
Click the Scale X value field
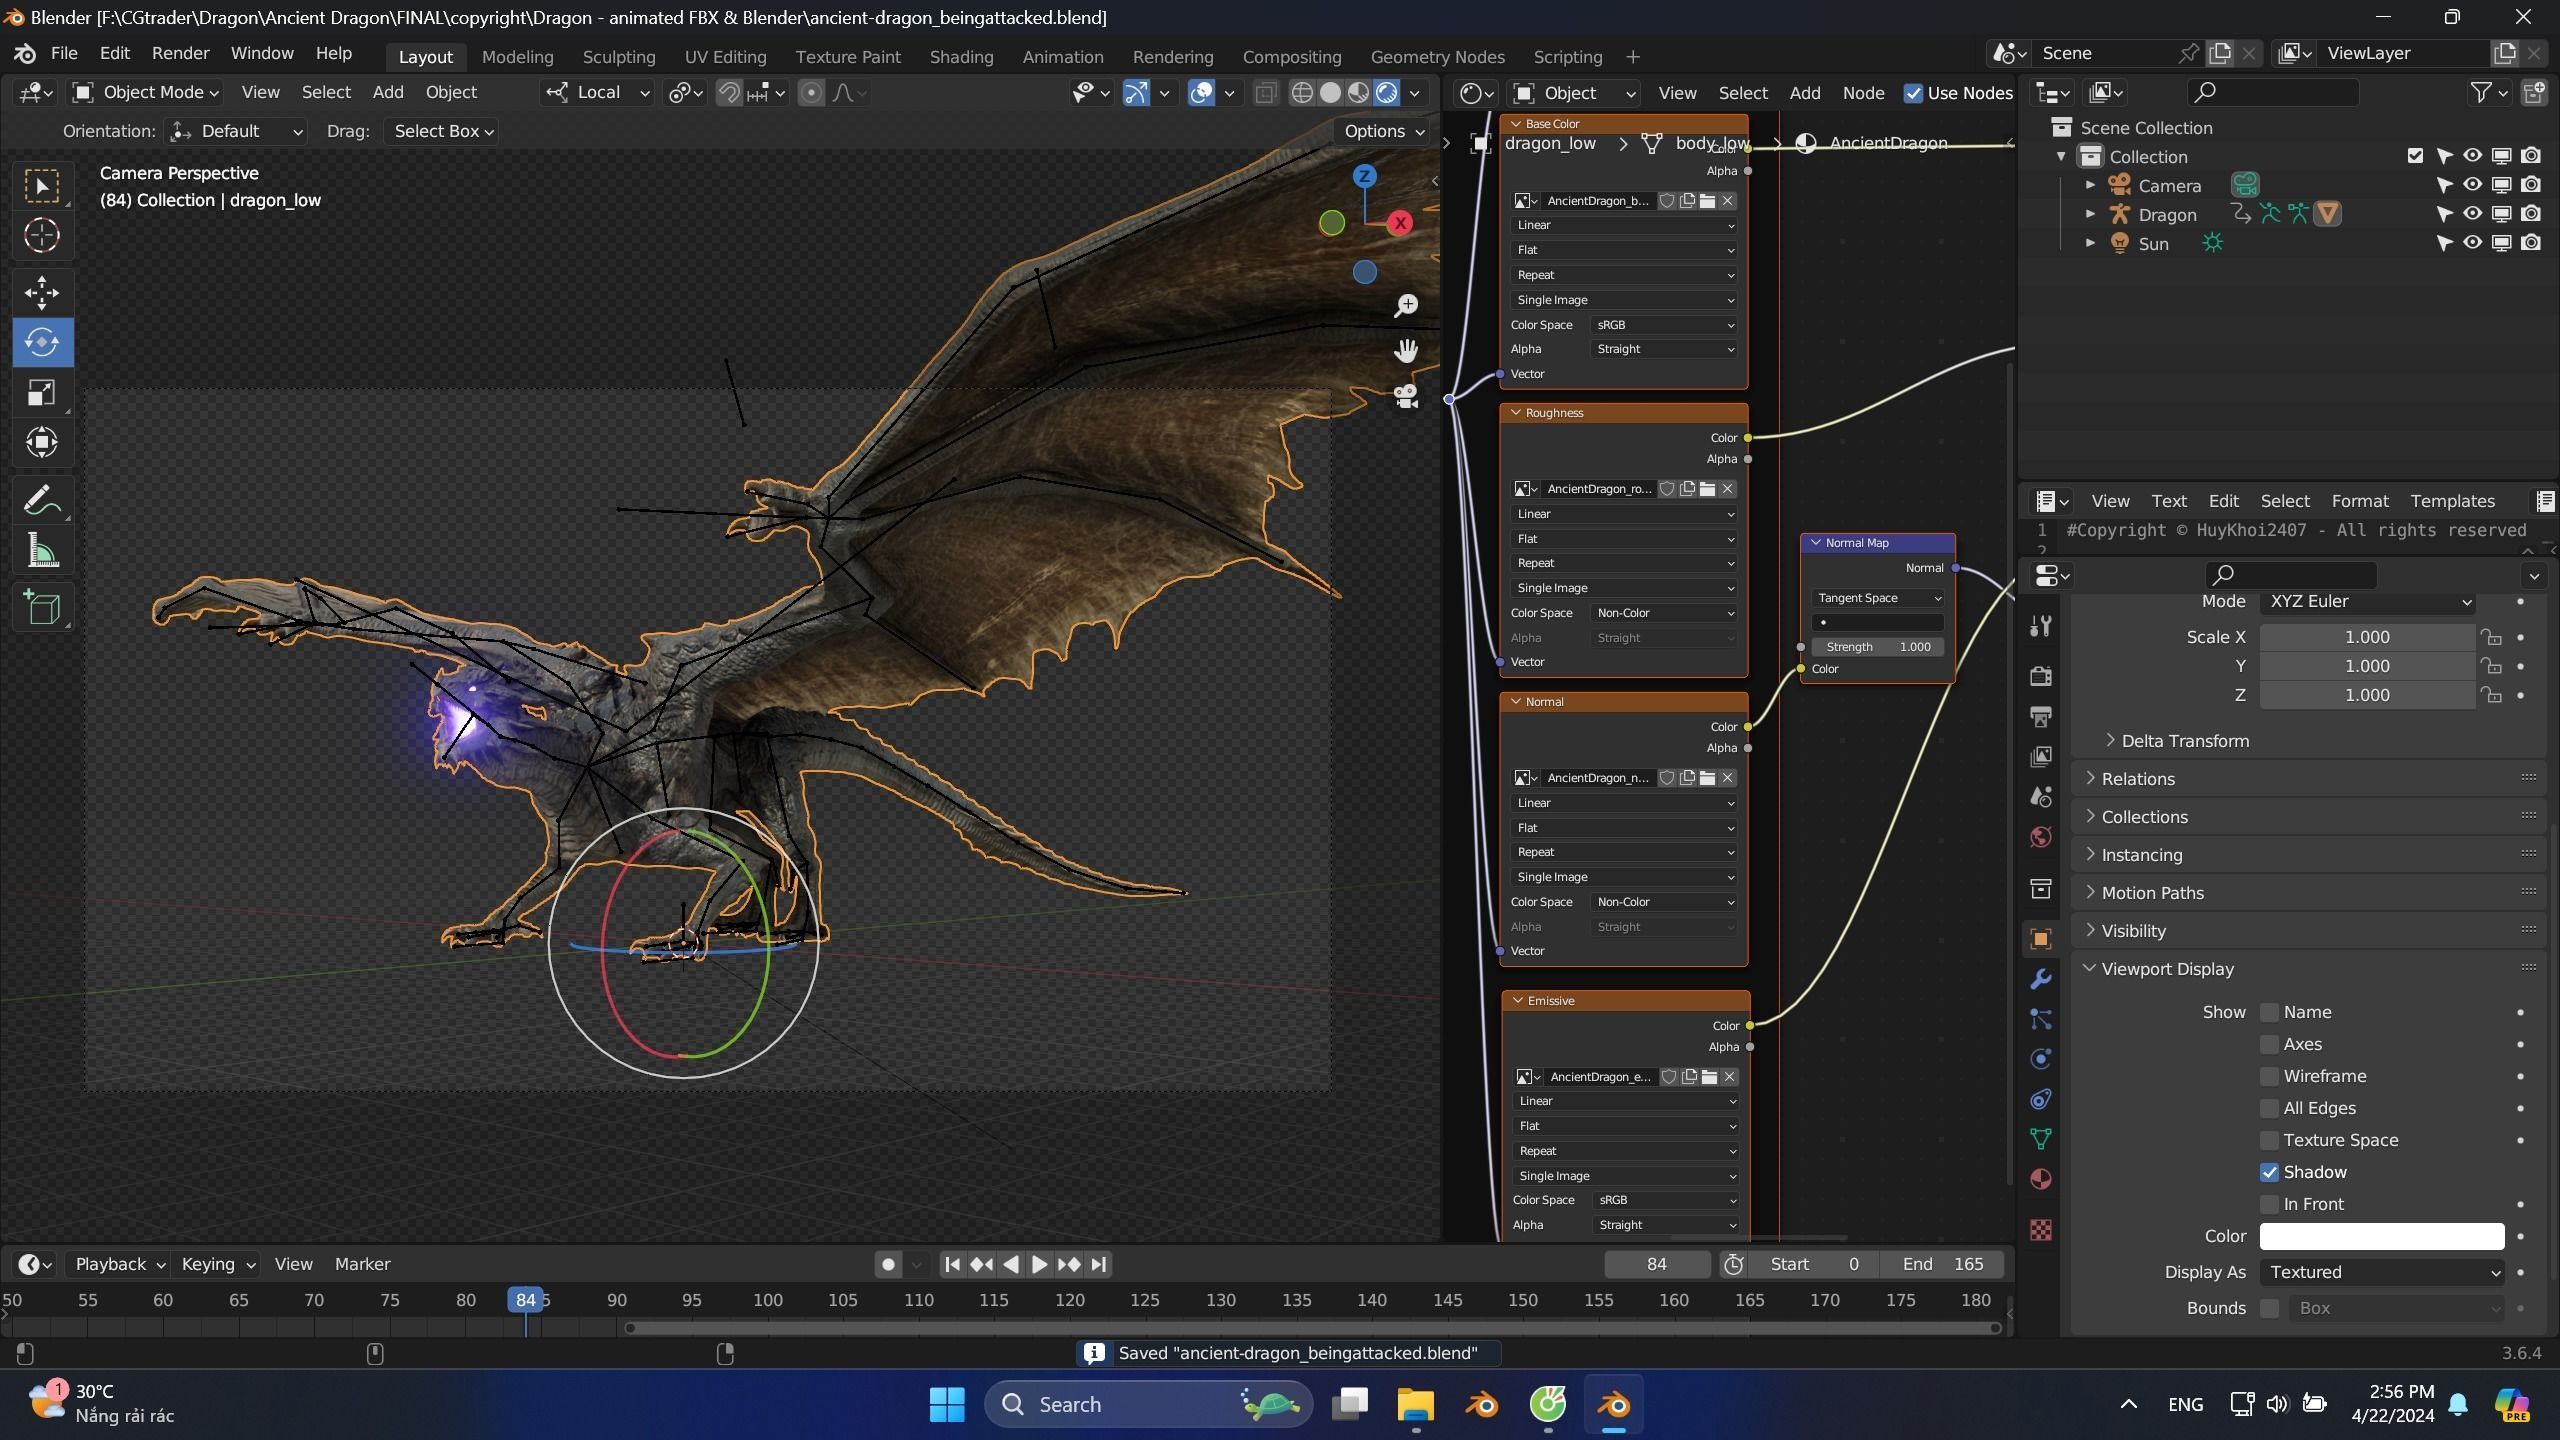pos(2367,638)
